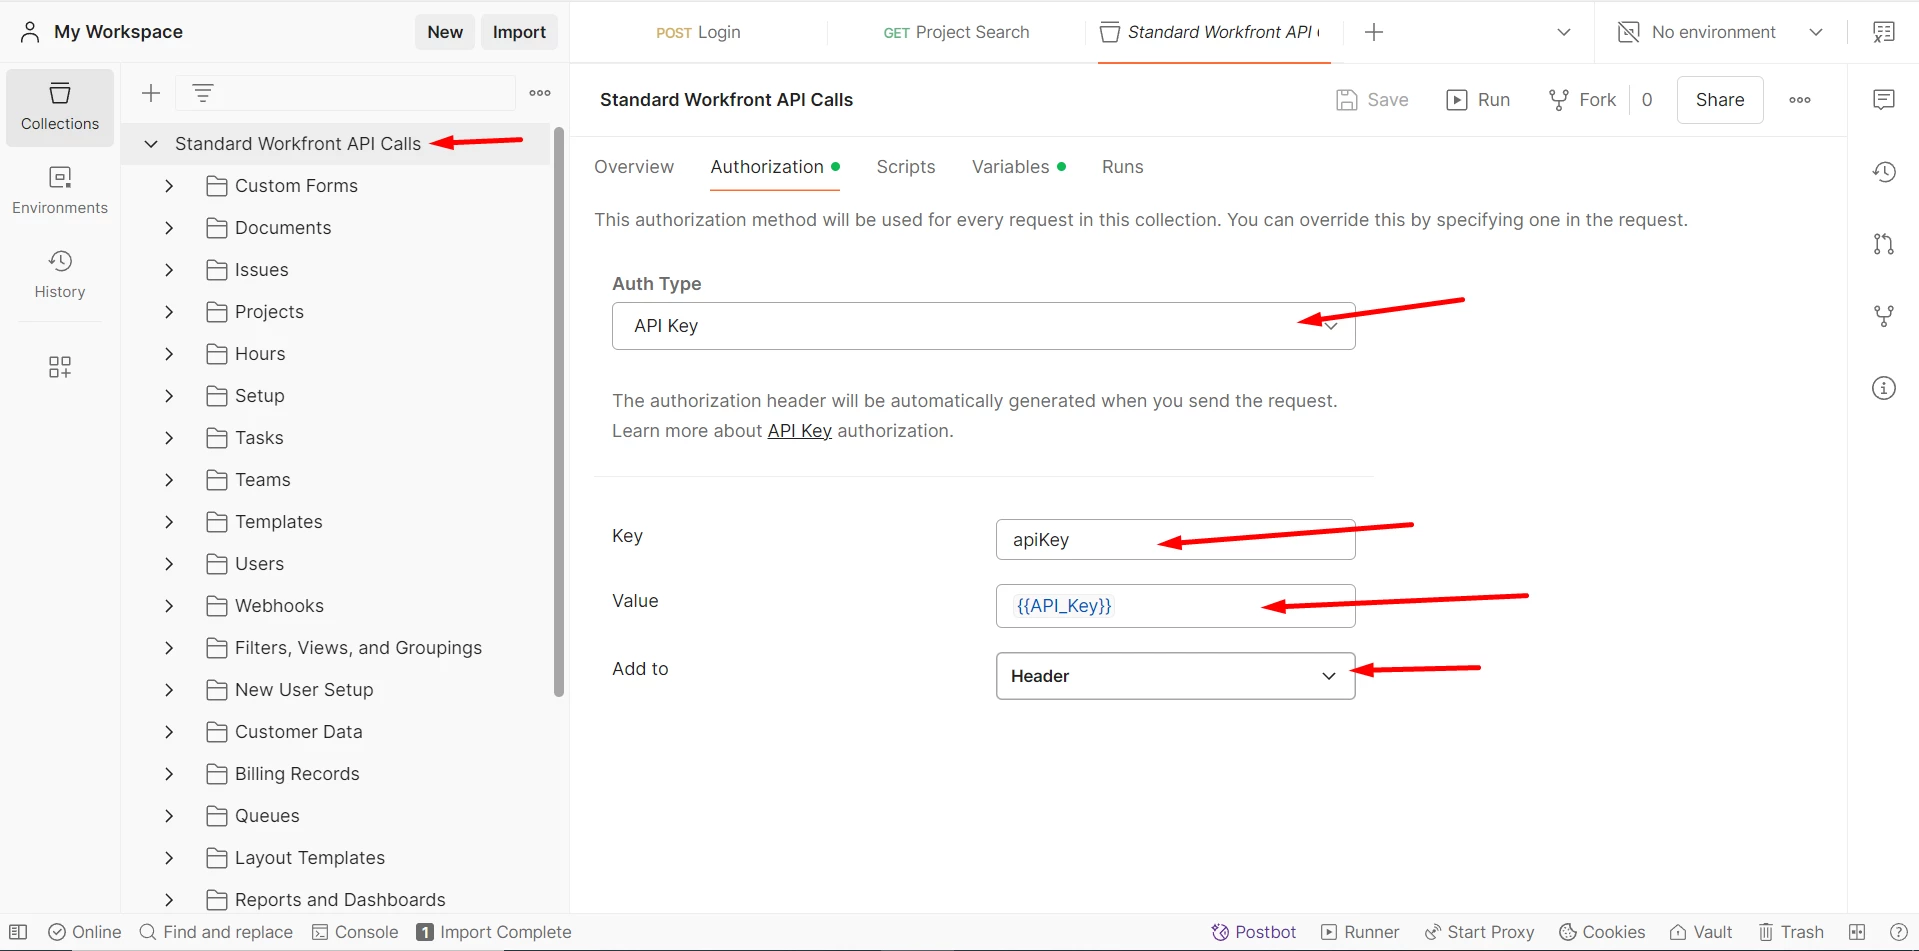Follow the API Key authorization link
This screenshot has width=1919, height=951.
pyautogui.click(x=799, y=431)
